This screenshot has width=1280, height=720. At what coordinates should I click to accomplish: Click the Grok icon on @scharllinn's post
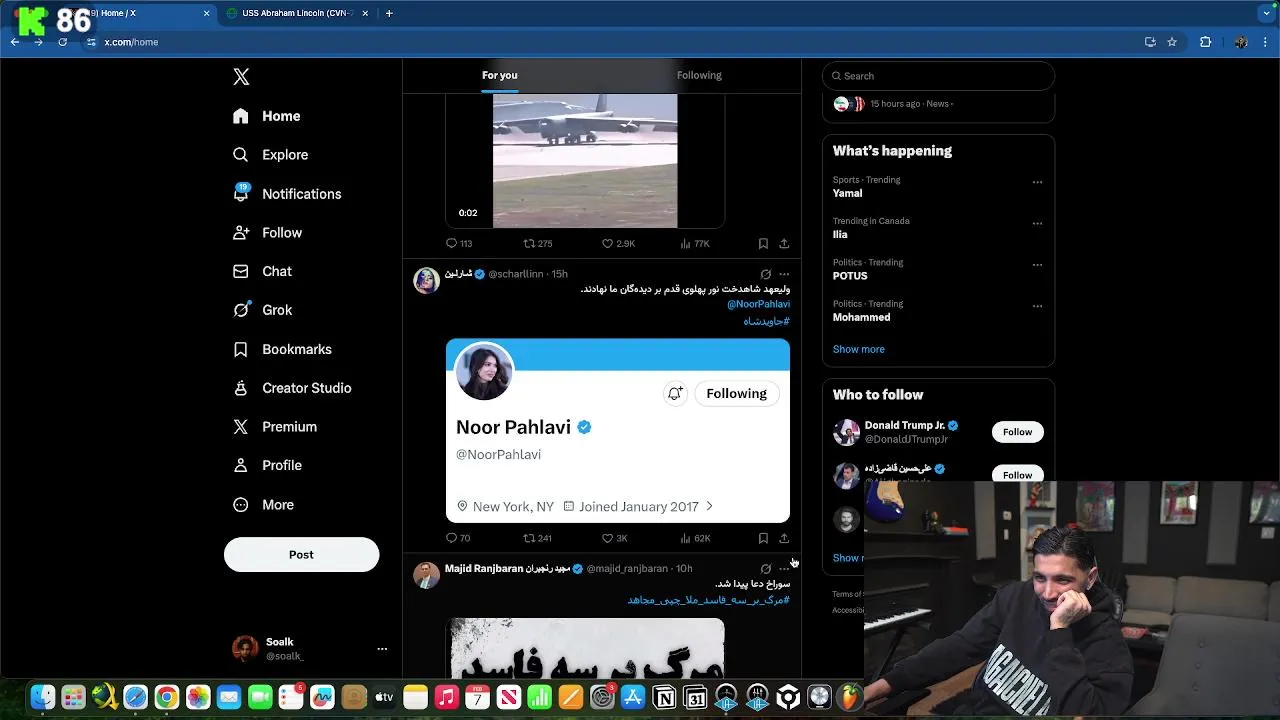(x=766, y=274)
